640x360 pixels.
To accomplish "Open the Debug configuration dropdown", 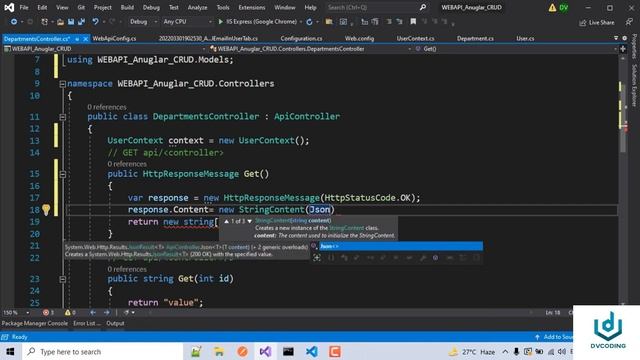I will point(144,22).
